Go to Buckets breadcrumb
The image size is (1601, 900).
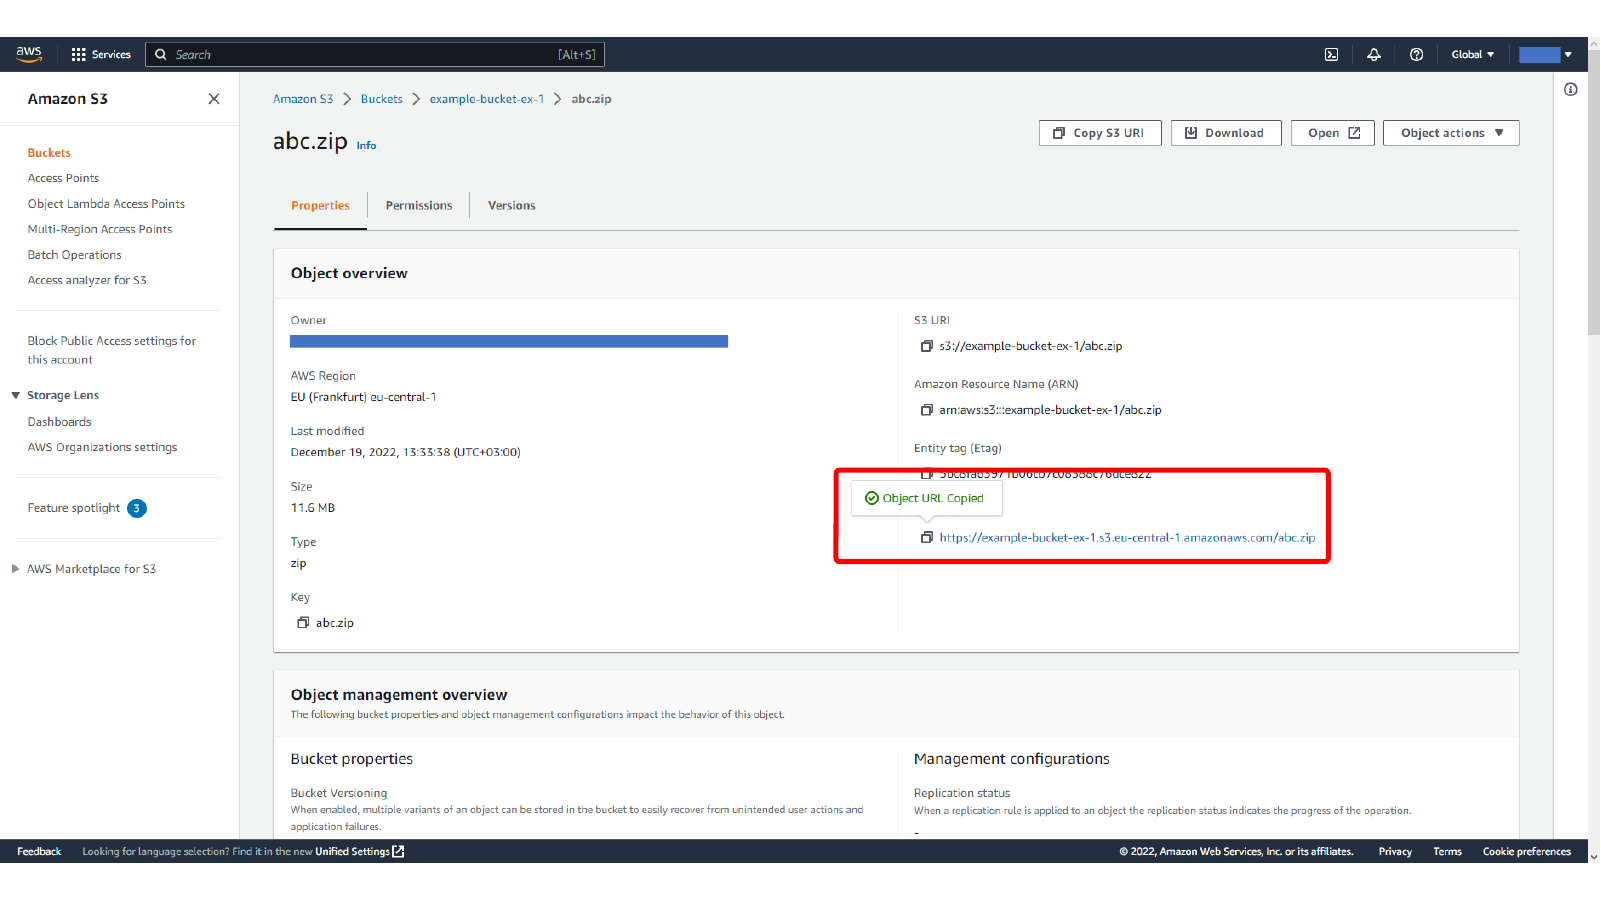[x=382, y=99]
